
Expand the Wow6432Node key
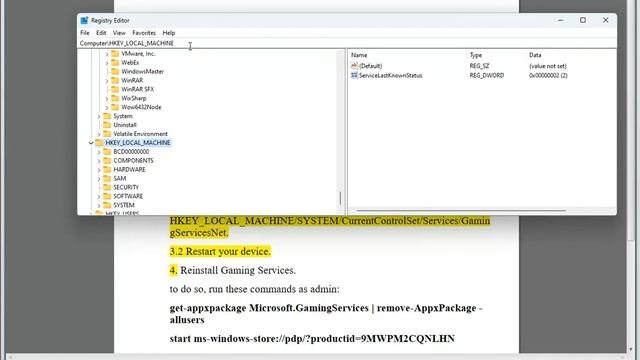coord(107,107)
